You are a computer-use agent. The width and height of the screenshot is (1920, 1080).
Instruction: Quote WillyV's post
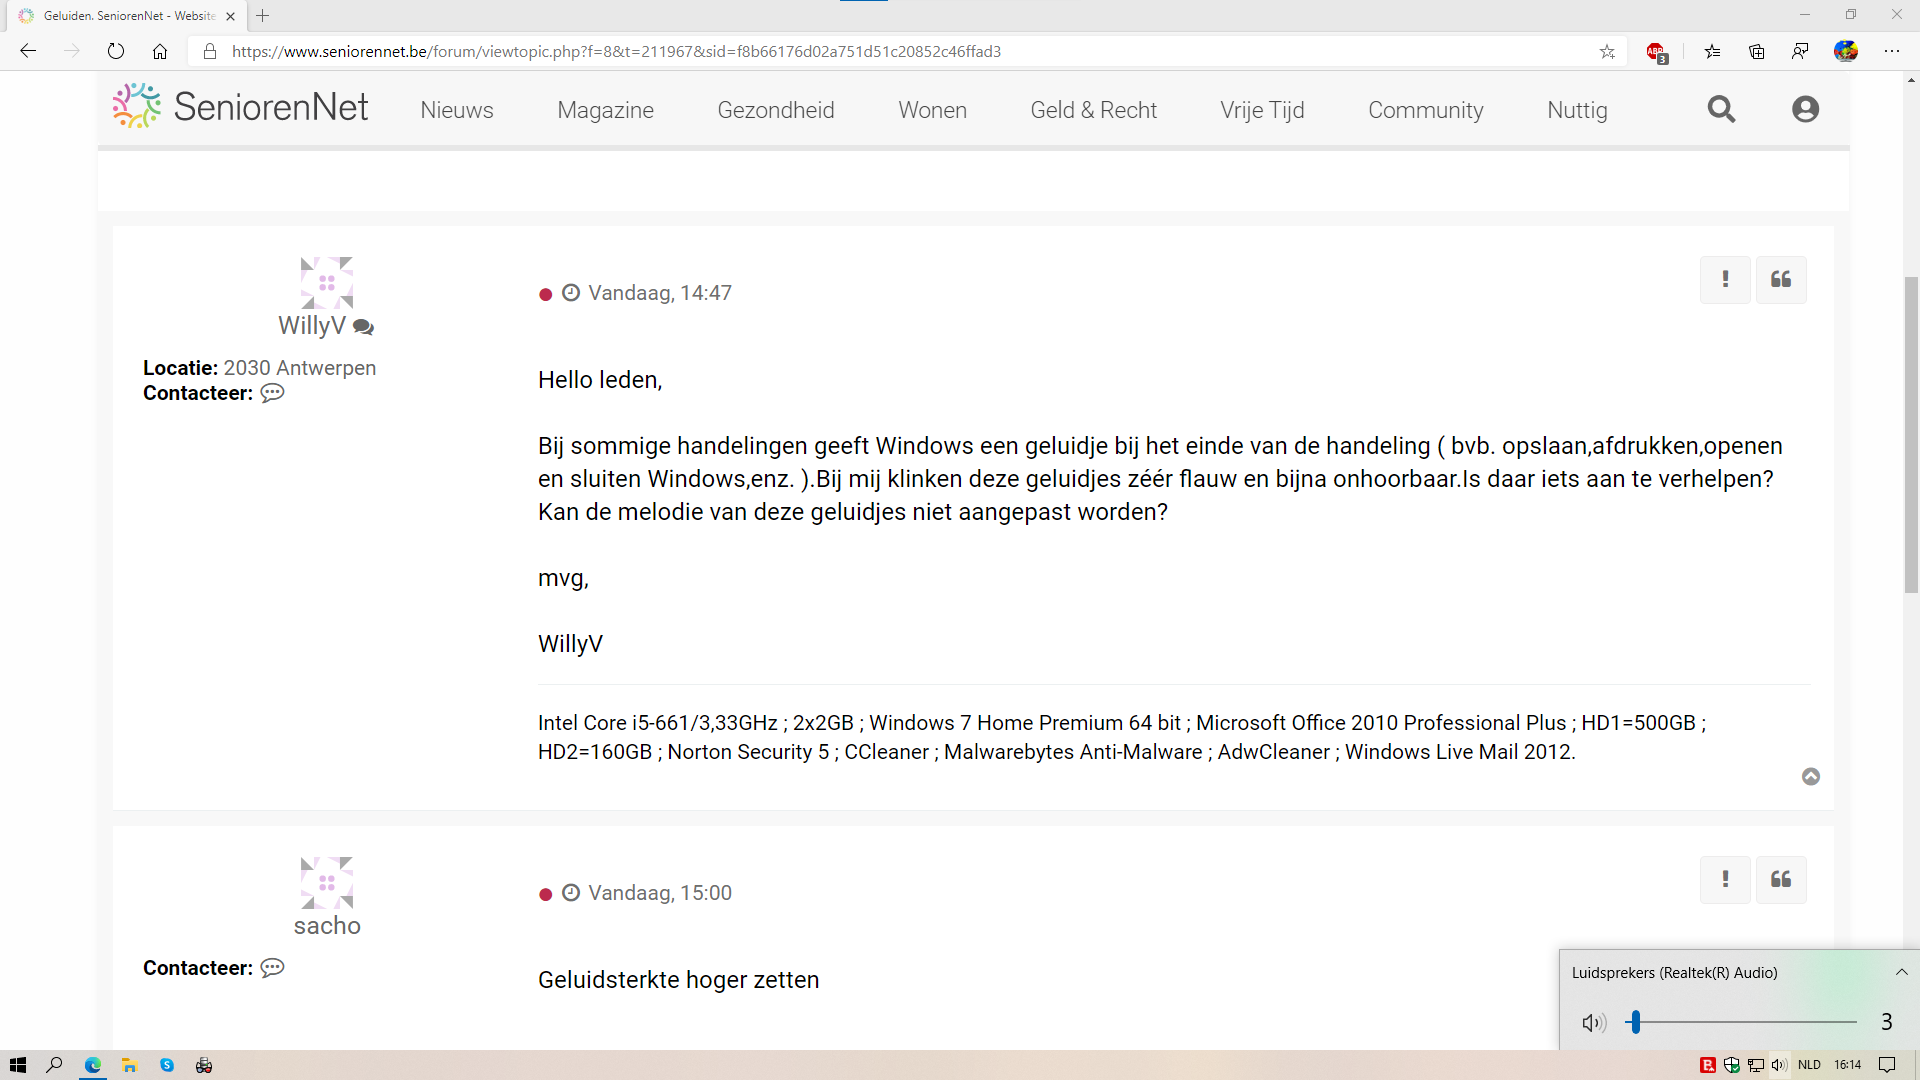pos(1781,280)
